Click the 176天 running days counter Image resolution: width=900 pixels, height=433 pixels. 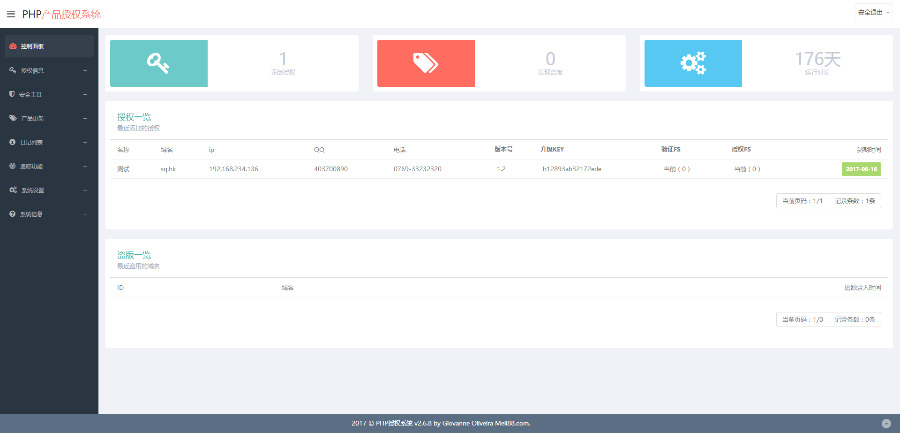[817, 59]
